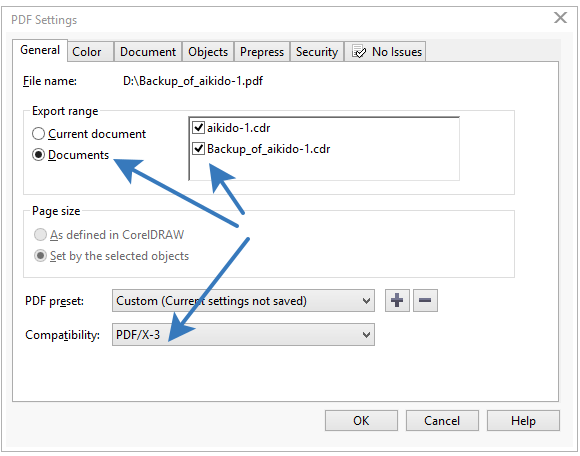Confirm settings with the OK button
Screen dimensions: 580x456
[361, 420]
